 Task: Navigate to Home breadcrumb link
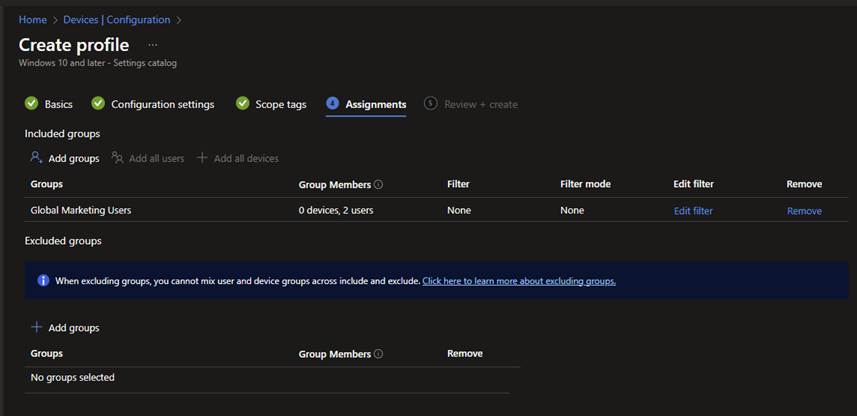pyautogui.click(x=33, y=20)
